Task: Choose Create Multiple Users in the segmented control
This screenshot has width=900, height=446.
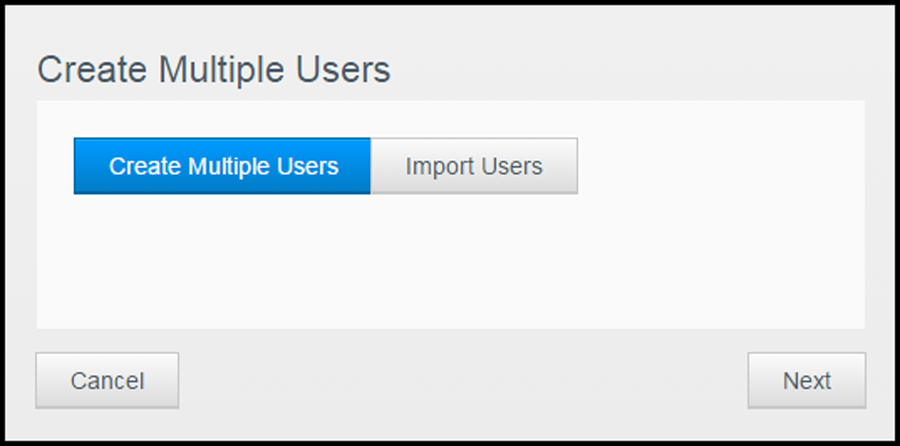Action: coord(222,166)
